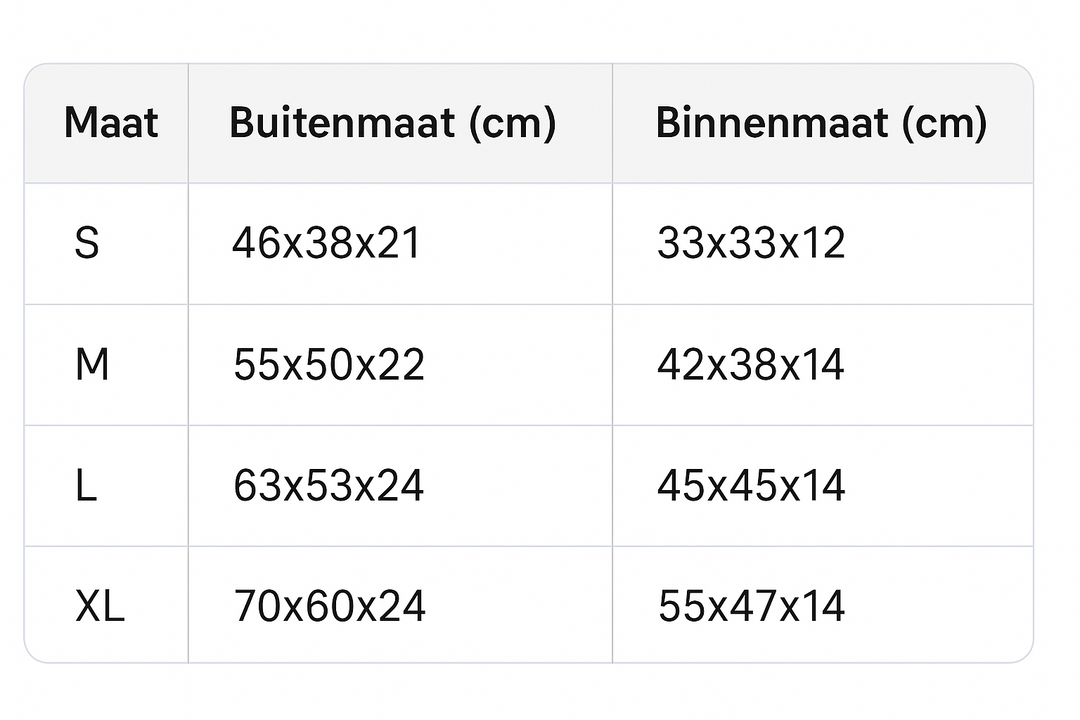1080x720 pixels.
Task: Click the 45x45x14 inner dimension cell
Action: click(x=751, y=486)
